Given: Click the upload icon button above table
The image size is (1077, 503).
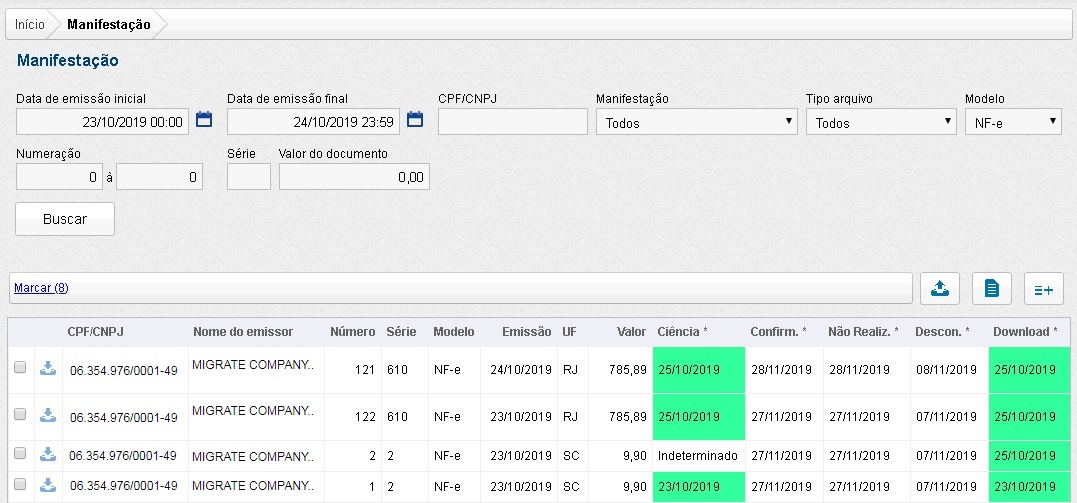Looking at the screenshot, I should (939, 288).
